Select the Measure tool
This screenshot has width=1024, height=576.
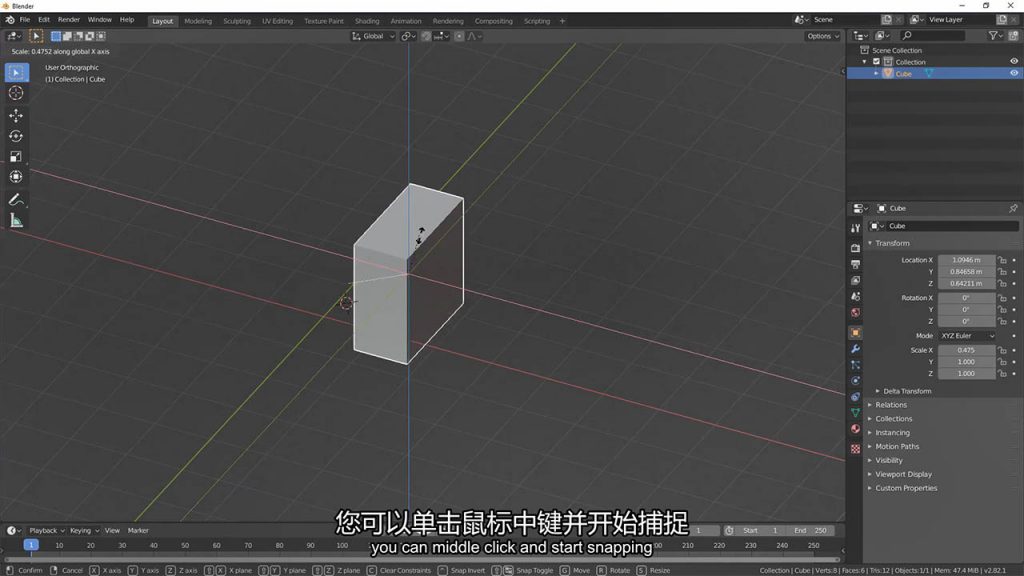click(x=16, y=221)
